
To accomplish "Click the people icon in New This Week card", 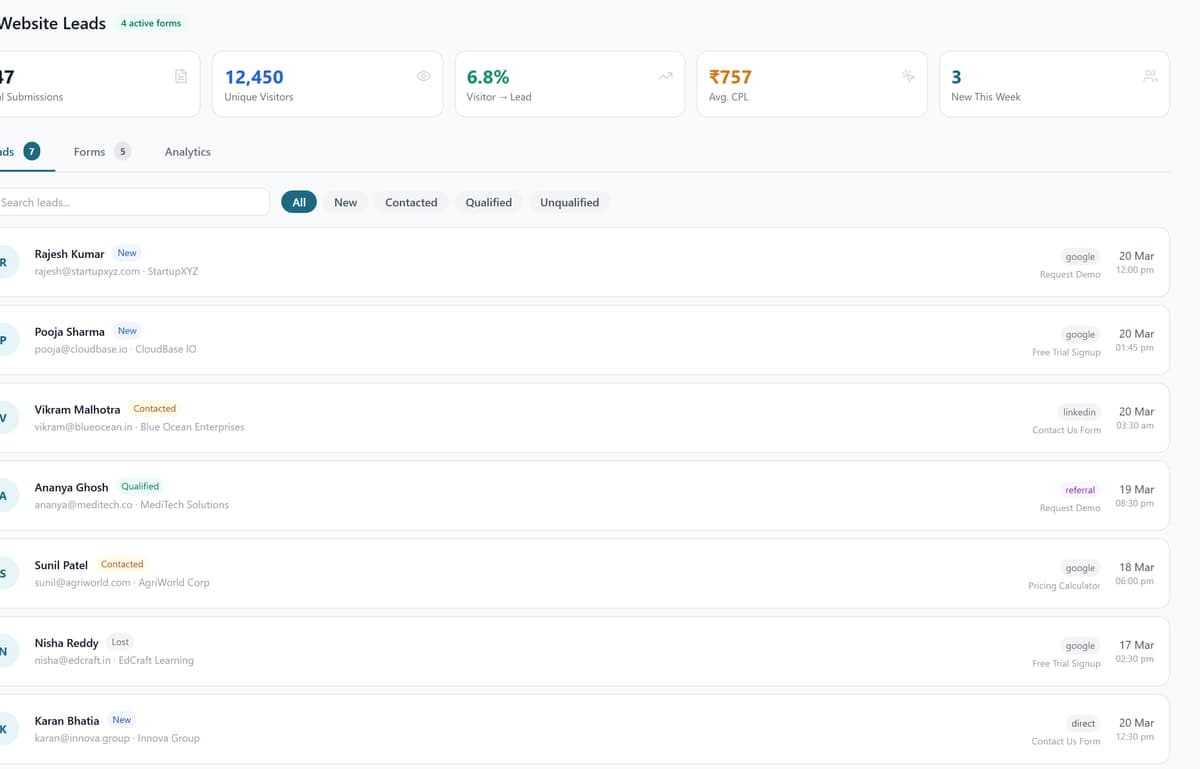I will pyautogui.click(x=1150, y=76).
